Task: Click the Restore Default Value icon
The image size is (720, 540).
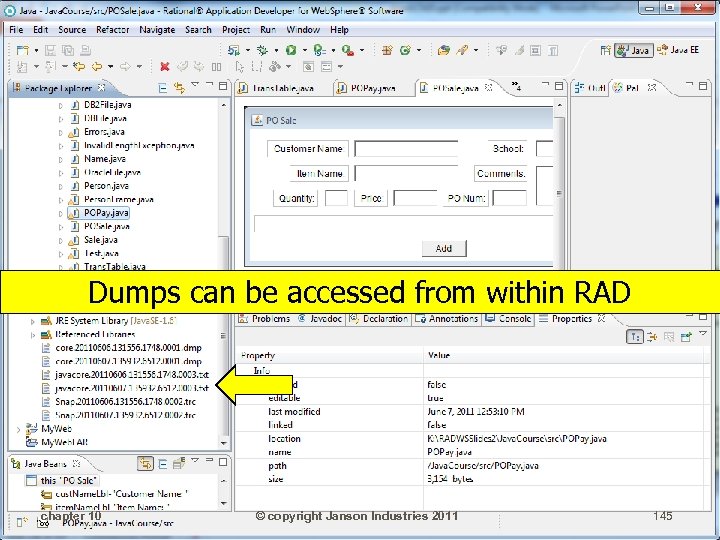Action: (x=669, y=337)
